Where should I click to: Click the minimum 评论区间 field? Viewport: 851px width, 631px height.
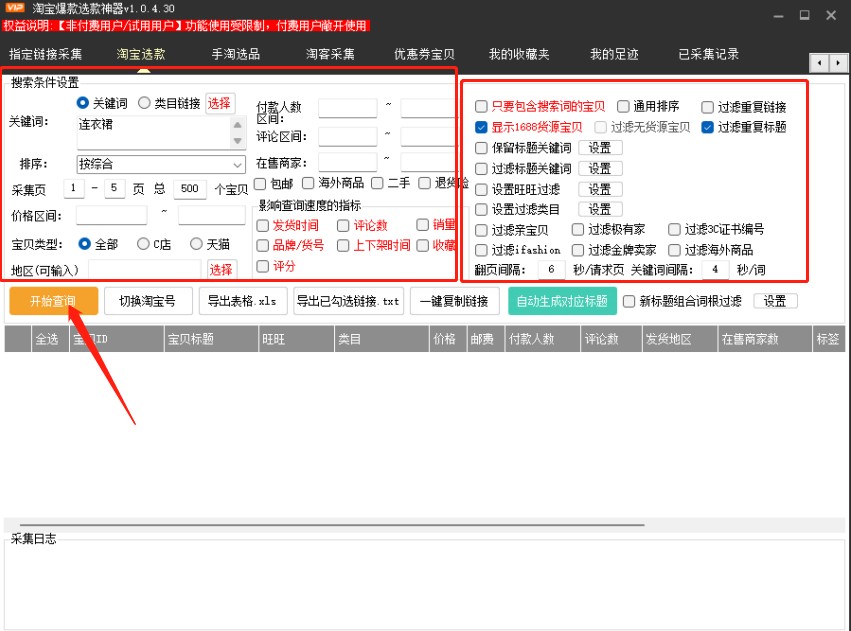[347, 136]
